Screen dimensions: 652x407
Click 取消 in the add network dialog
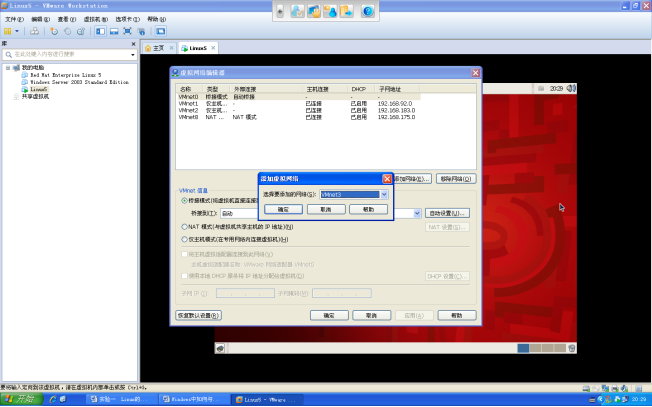326,209
